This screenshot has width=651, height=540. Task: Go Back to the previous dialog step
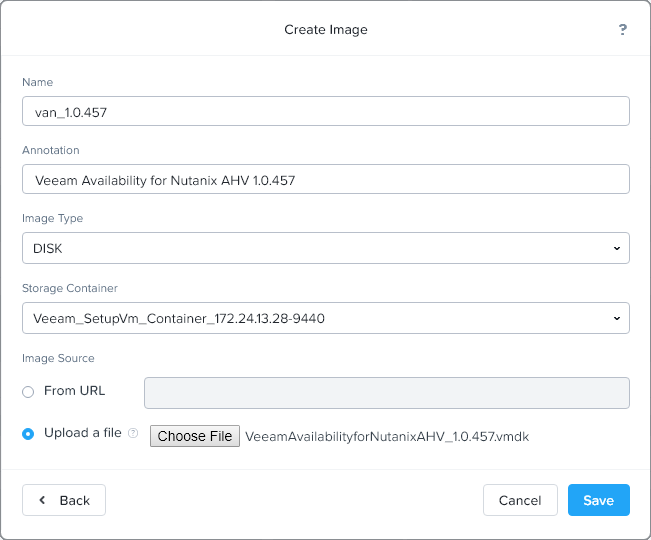[64, 500]
